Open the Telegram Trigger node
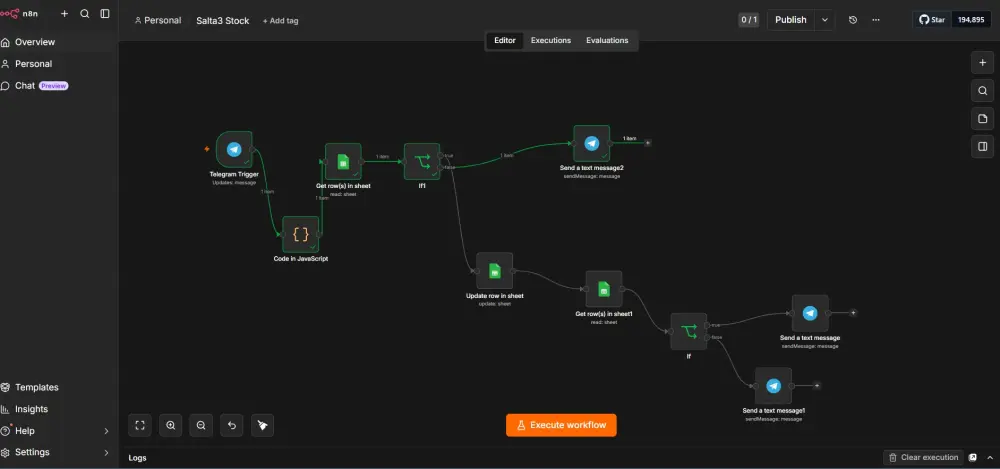Screen dimensions: 1000x469 234,149
